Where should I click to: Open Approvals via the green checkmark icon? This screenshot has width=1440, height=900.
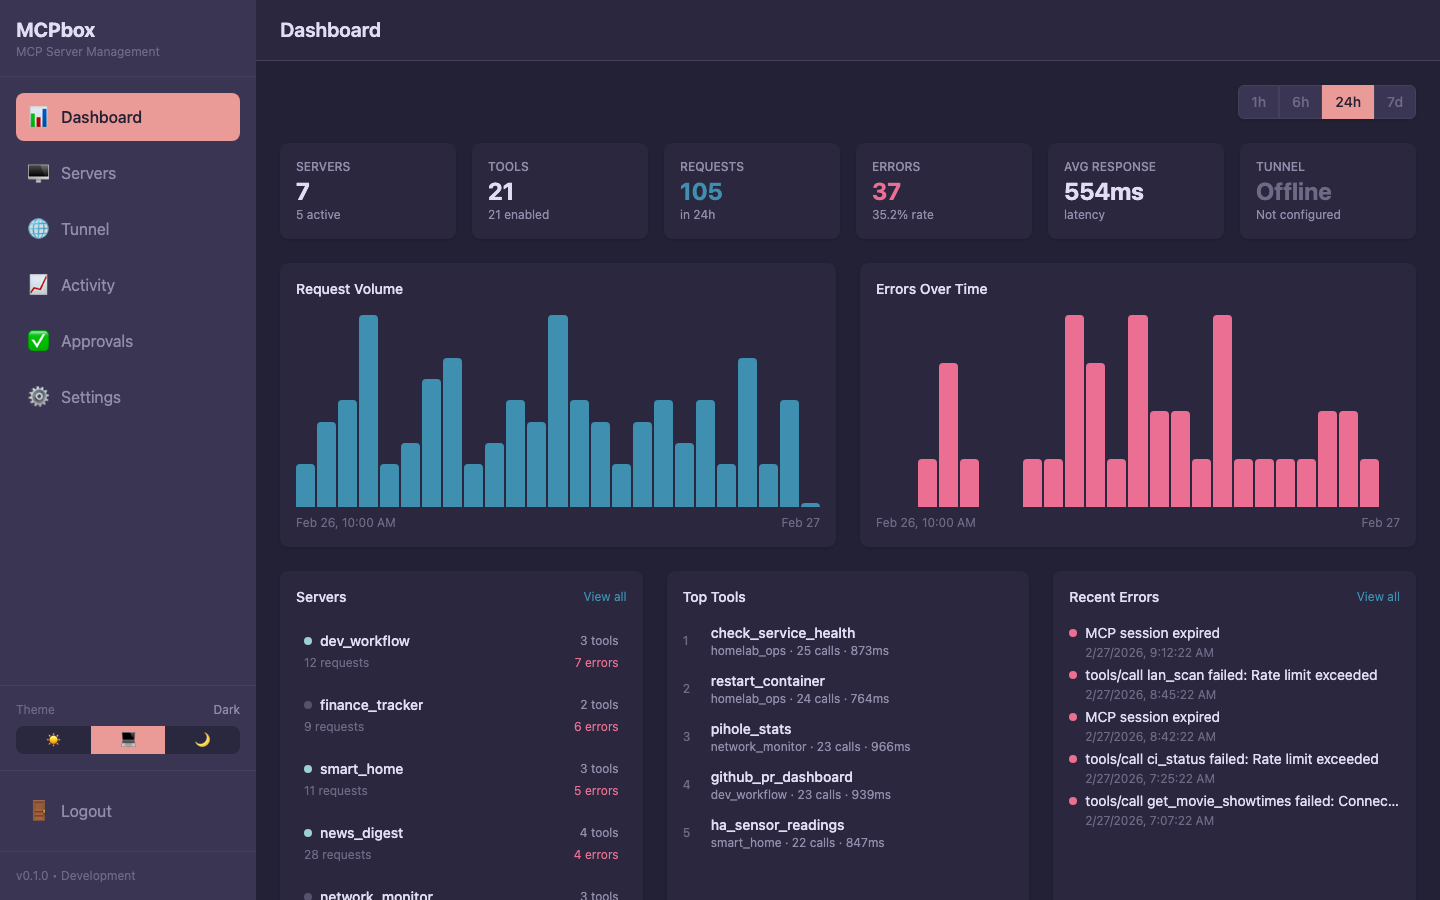(x=38, y=341)
